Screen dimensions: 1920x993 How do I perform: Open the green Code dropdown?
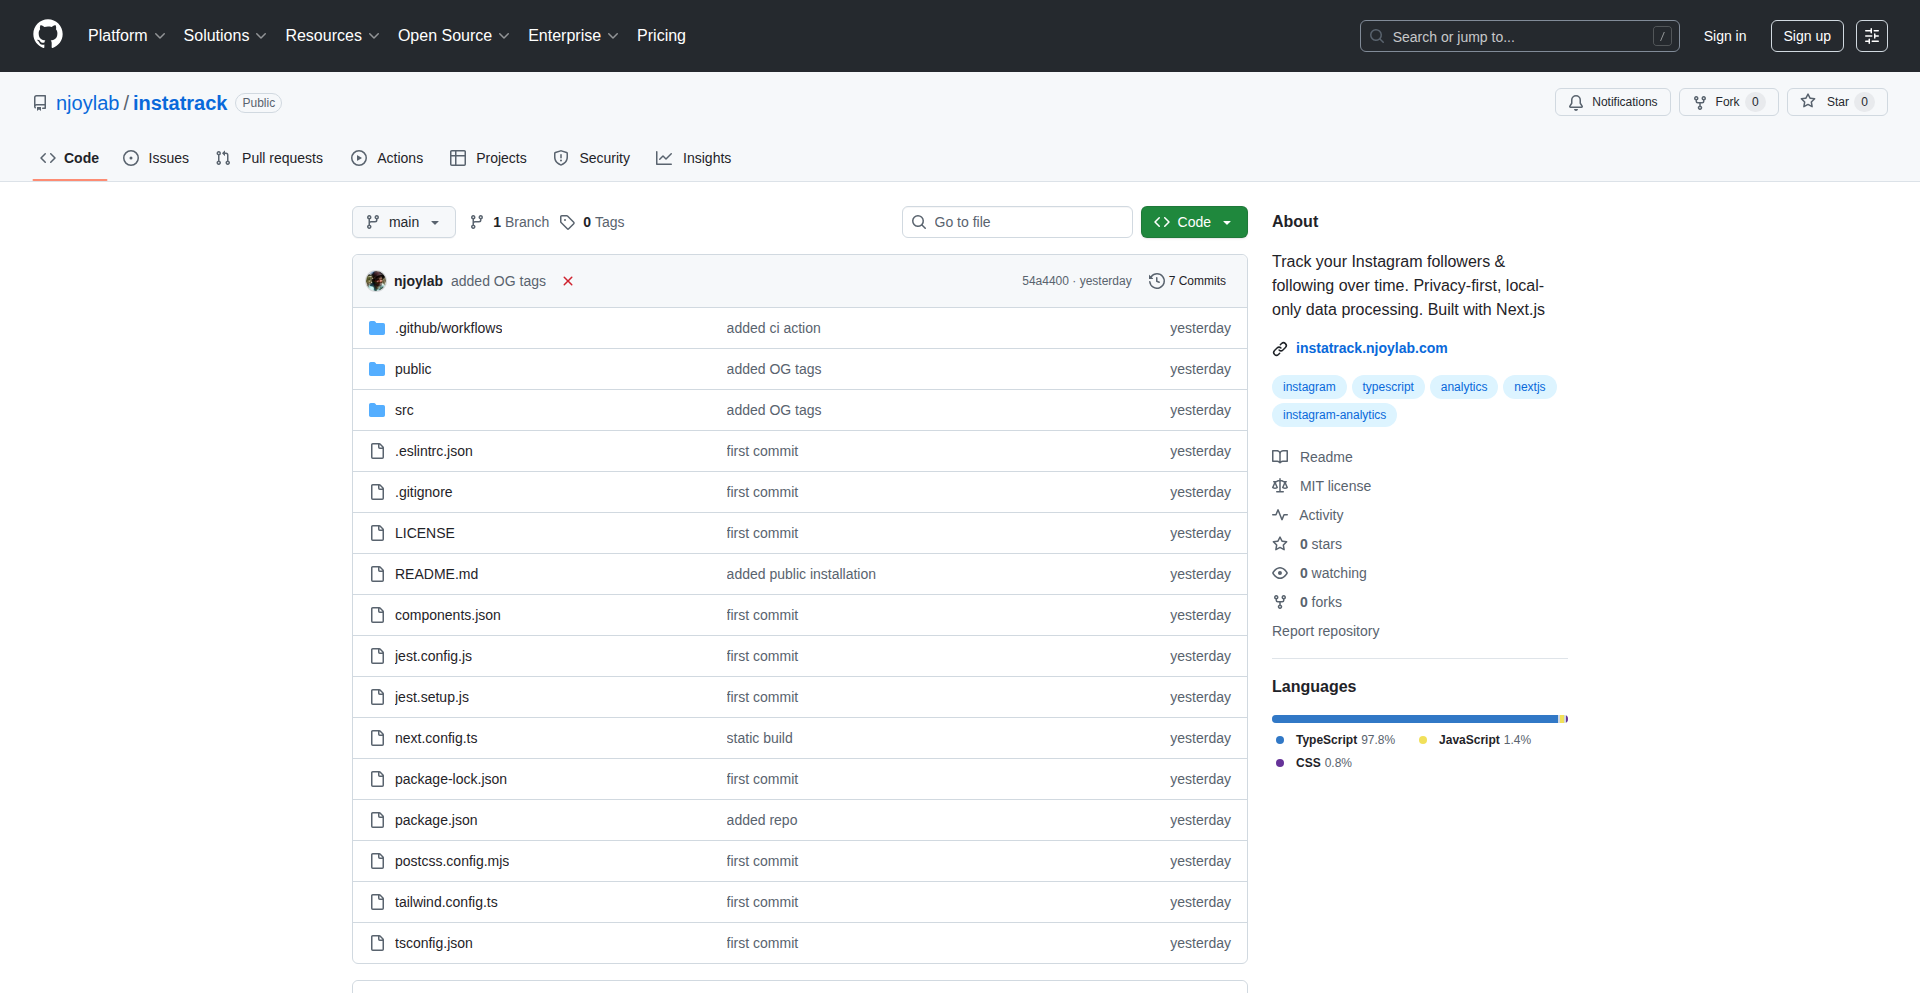coord(1193,222)
